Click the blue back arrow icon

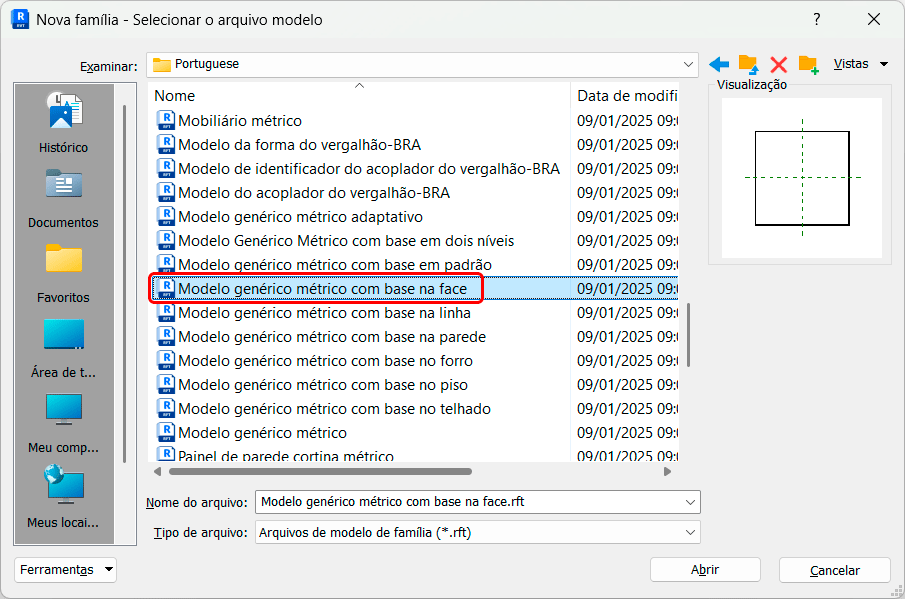(x=719, y=64)
